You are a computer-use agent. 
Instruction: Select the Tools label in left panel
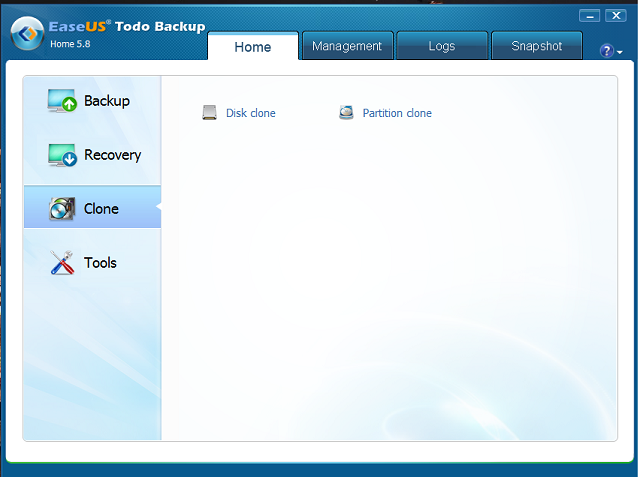click(x=100, y=263)
